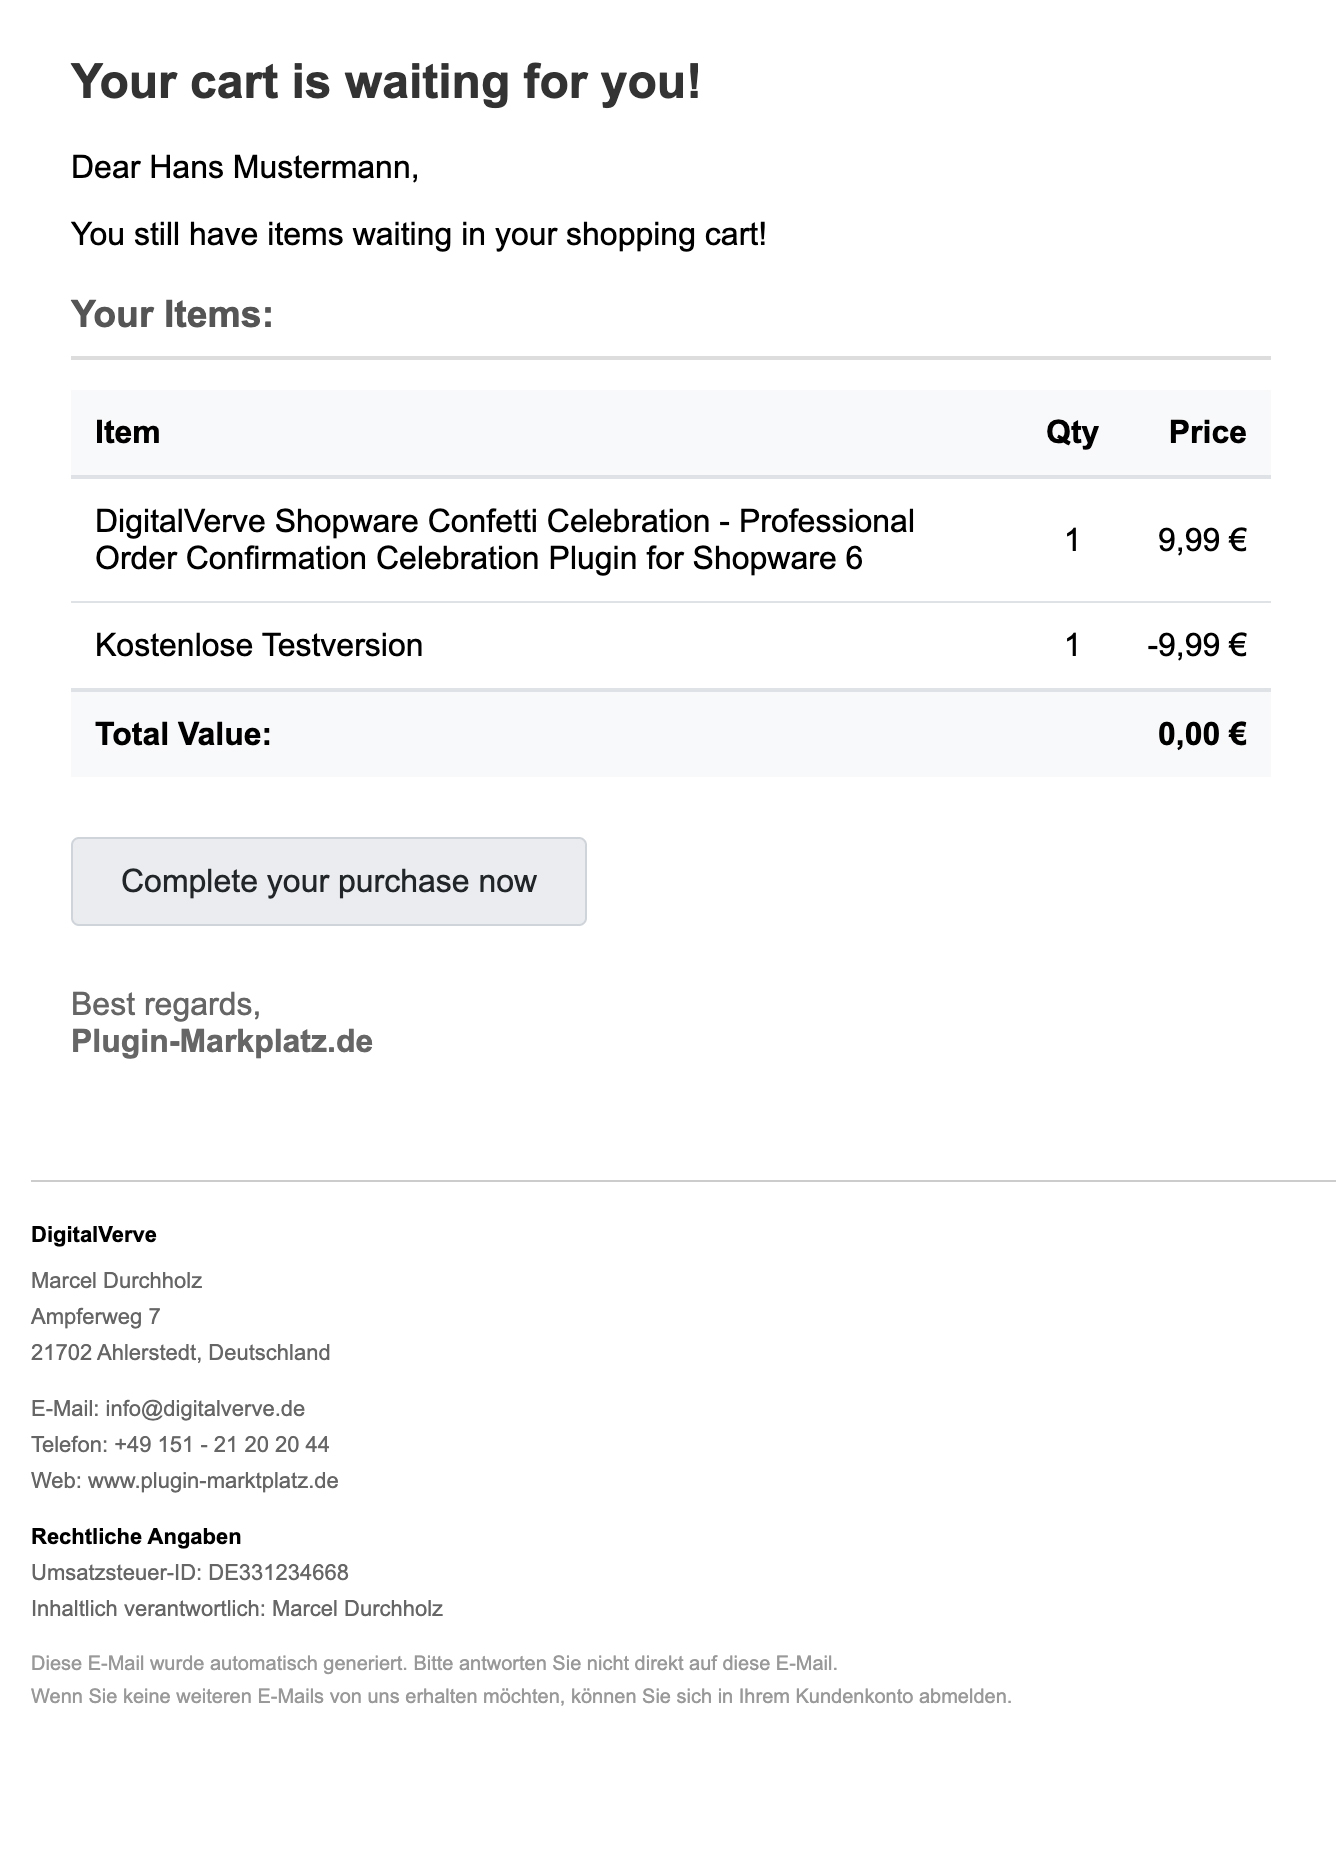Click the 0,00 € total amount

(1202, 734)
